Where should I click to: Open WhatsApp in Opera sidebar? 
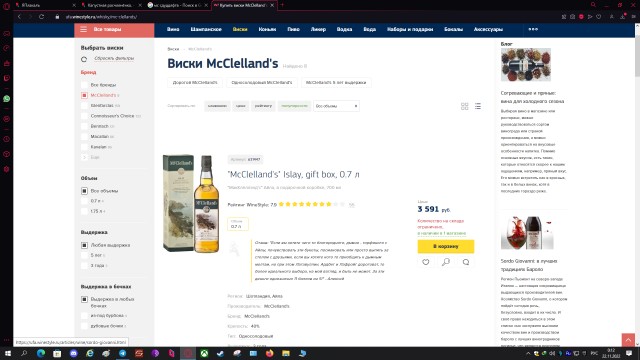(x=7, y=99)
